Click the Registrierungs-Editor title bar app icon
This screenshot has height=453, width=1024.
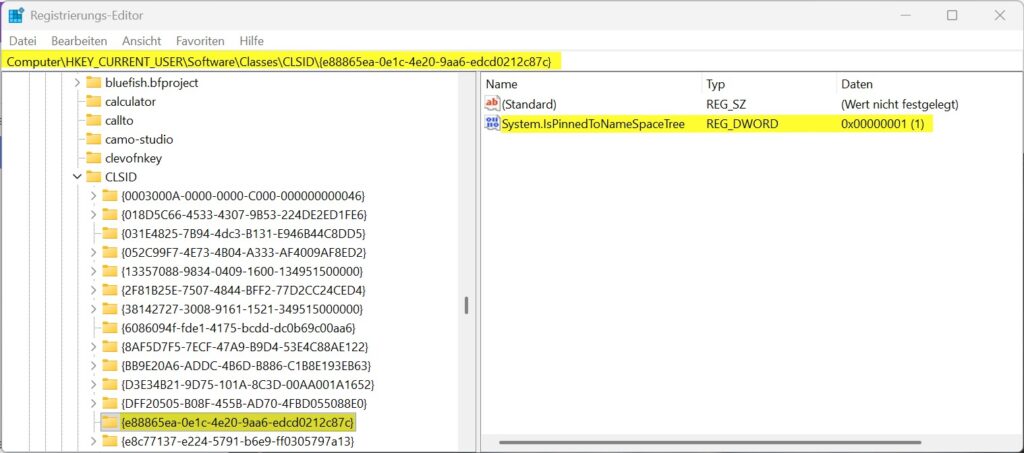(x=16, y=15)
